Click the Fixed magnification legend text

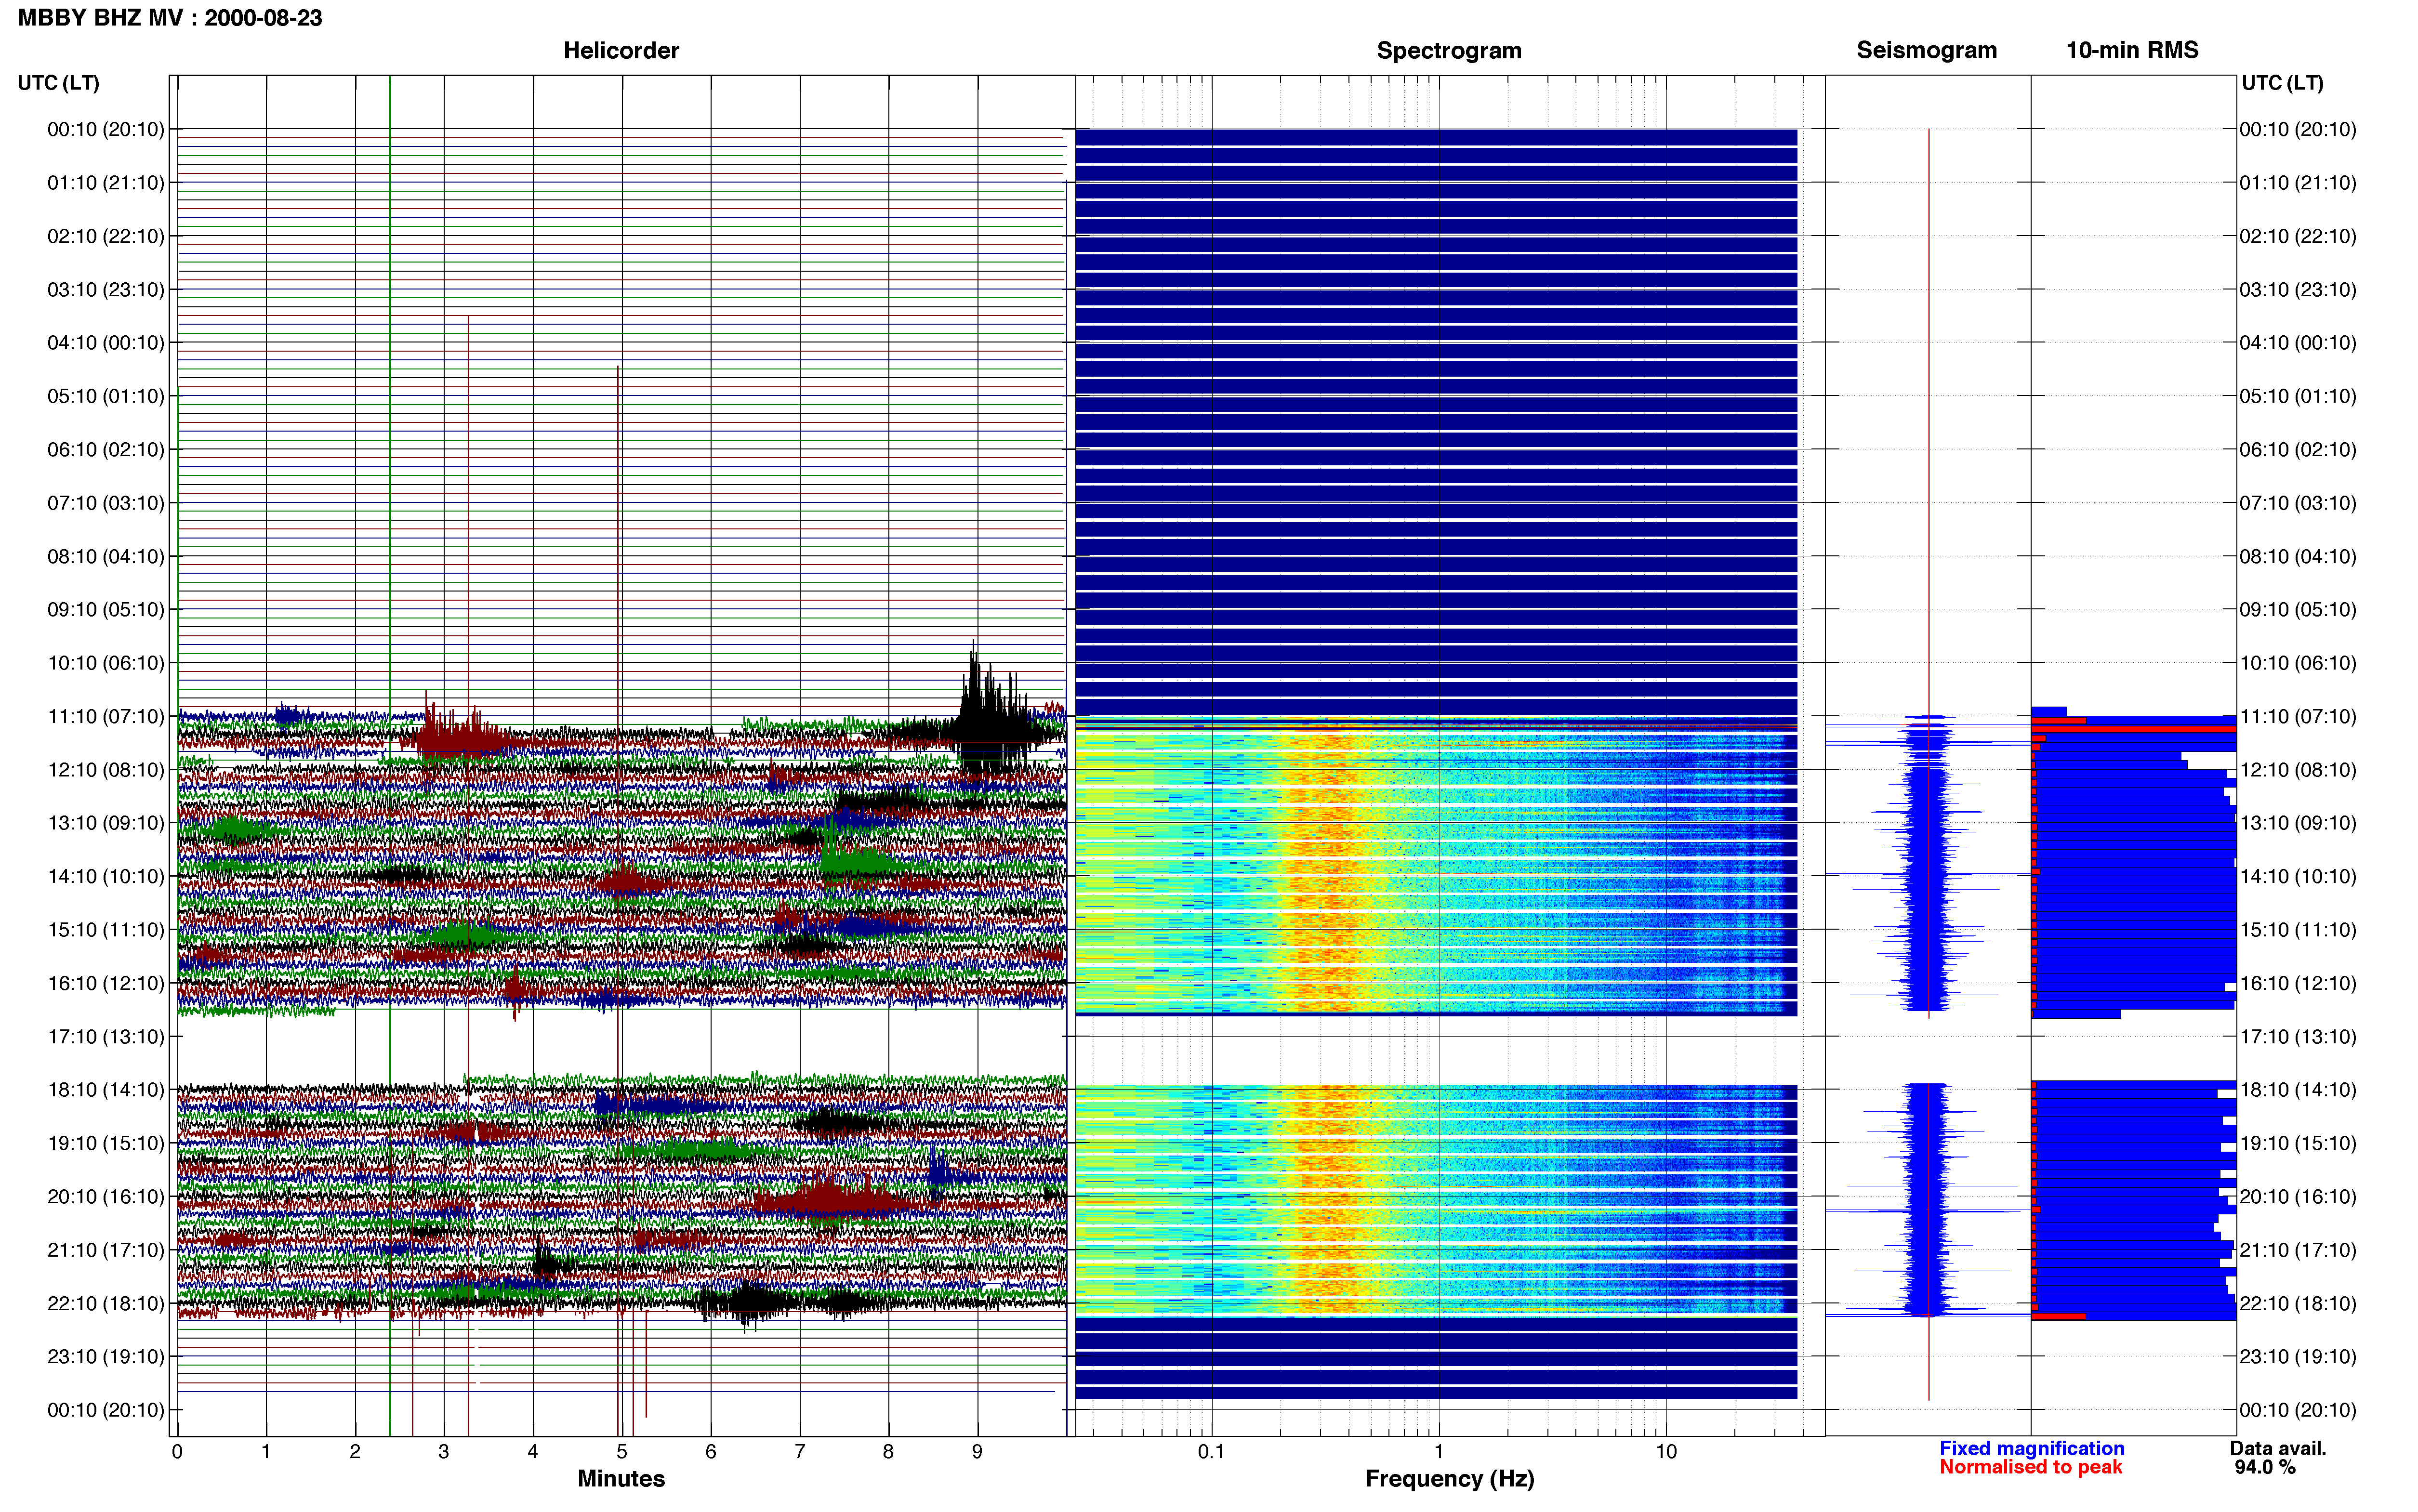tap(2031, 1448)
